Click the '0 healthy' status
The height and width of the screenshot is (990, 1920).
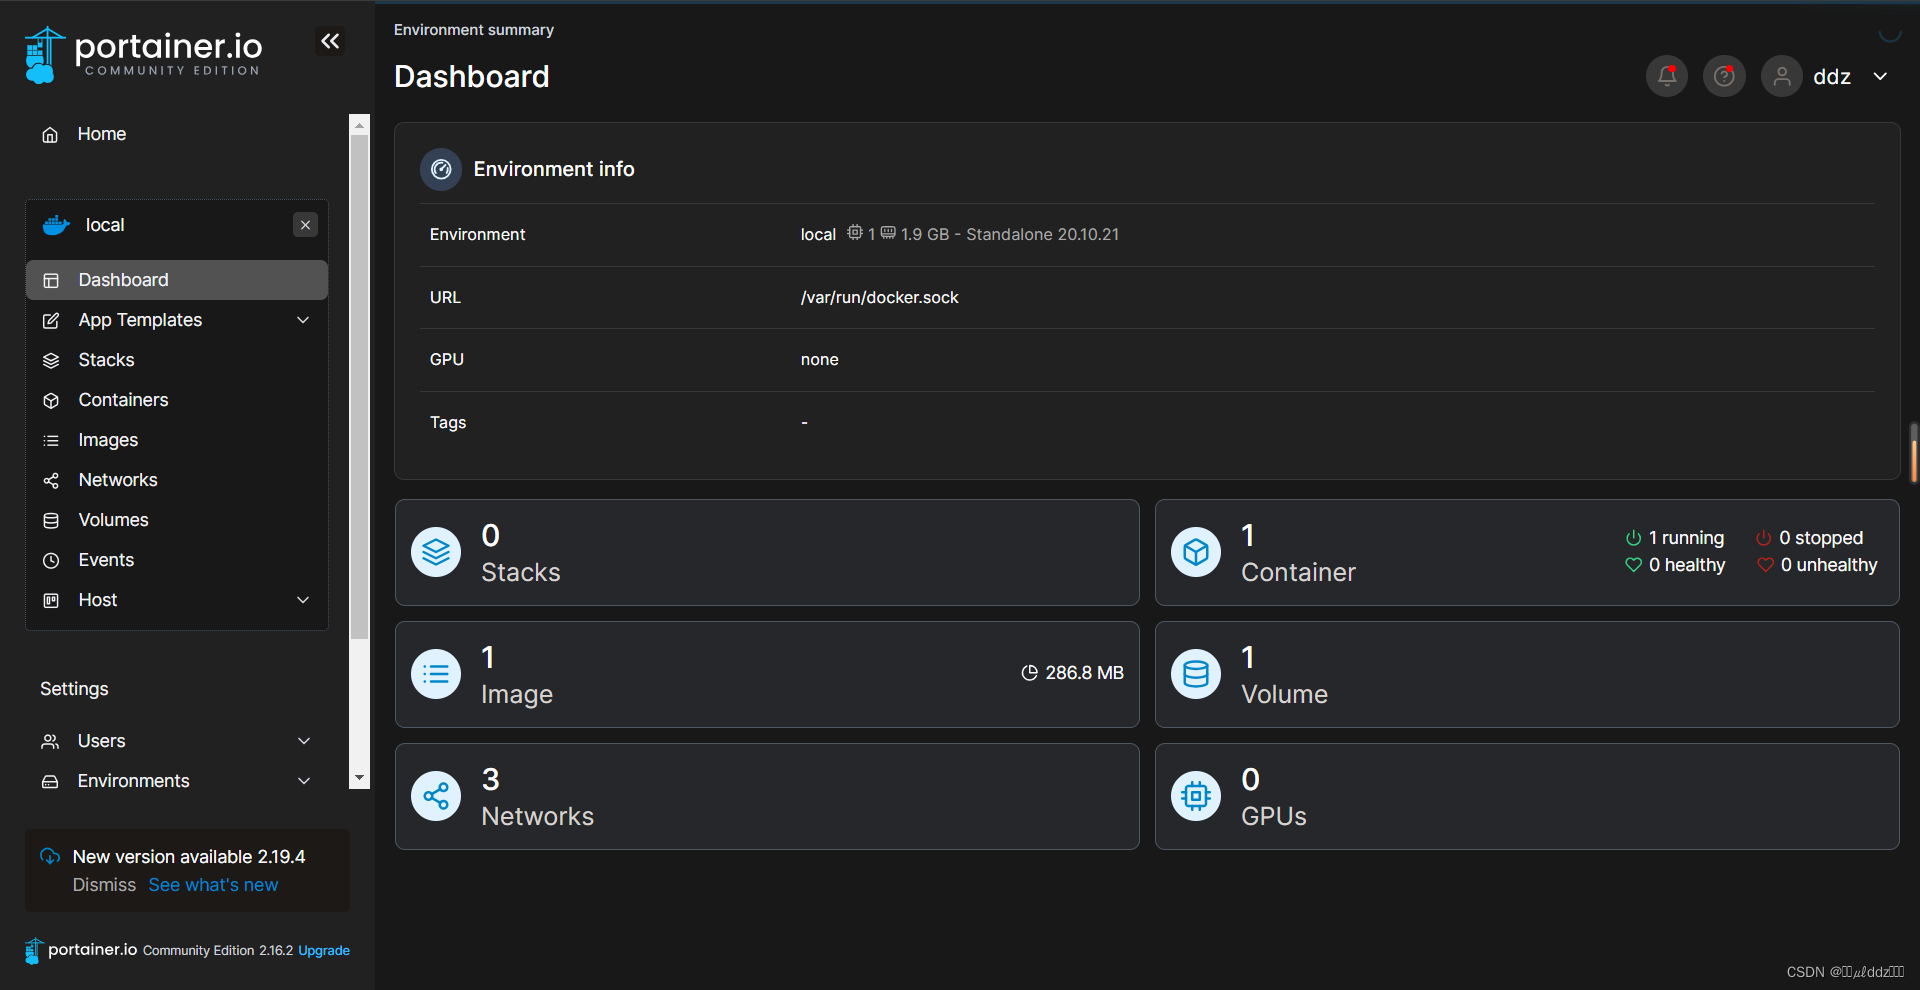coord(1675,565)
